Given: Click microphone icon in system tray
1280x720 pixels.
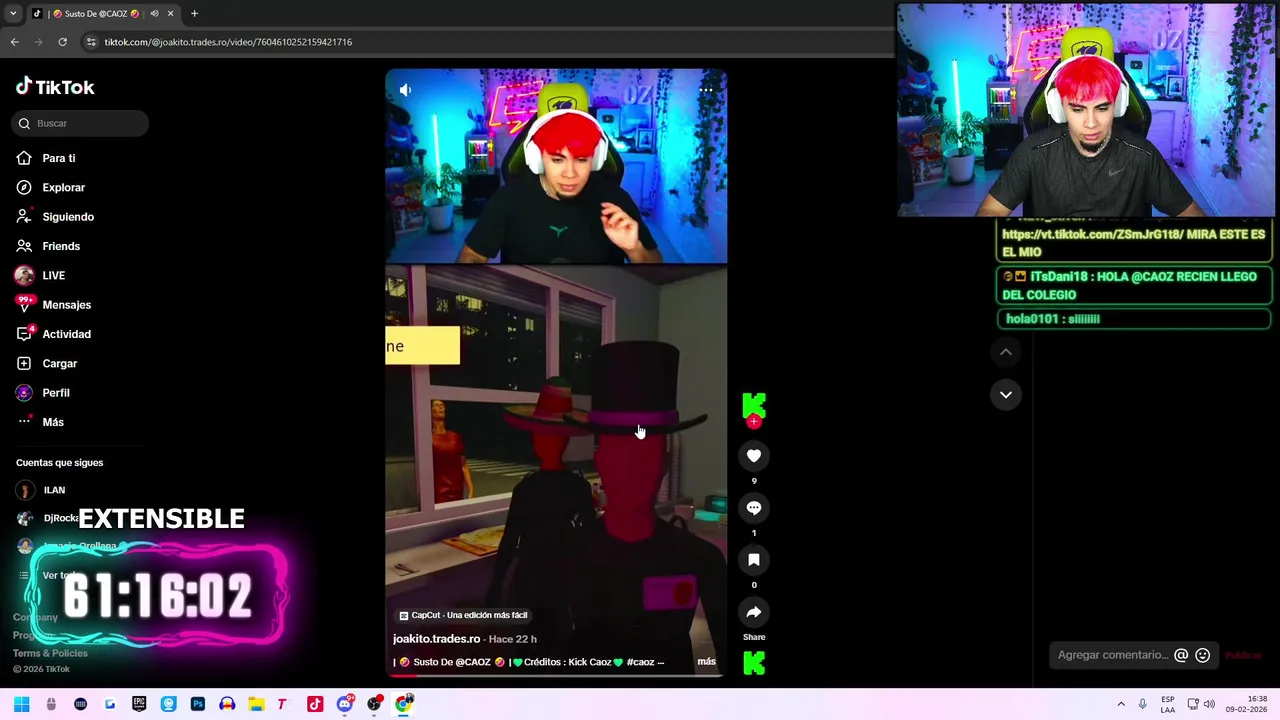Looking at the screenshot, I should [1142, 704].
